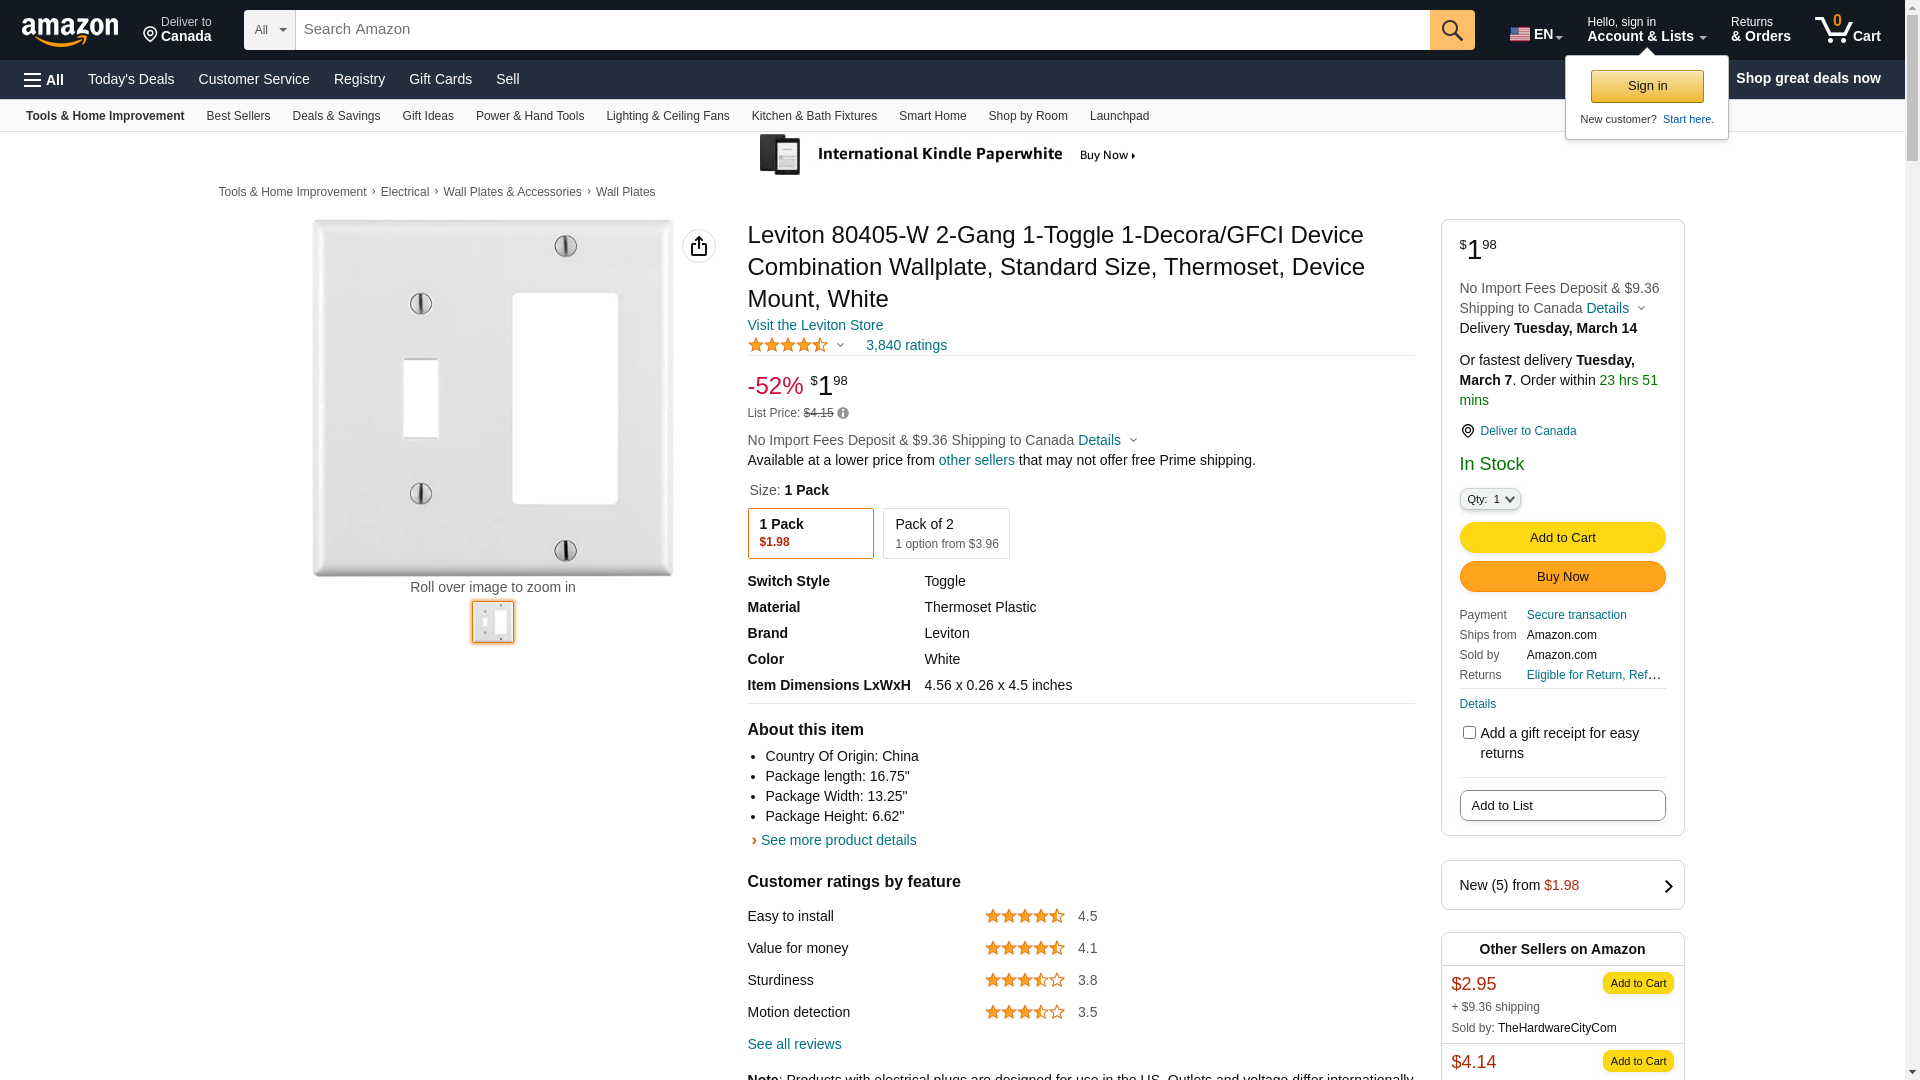This screenshot has width=1920, height=1080.
Task: Click the Amazon logo
Action: coord(70,31)
